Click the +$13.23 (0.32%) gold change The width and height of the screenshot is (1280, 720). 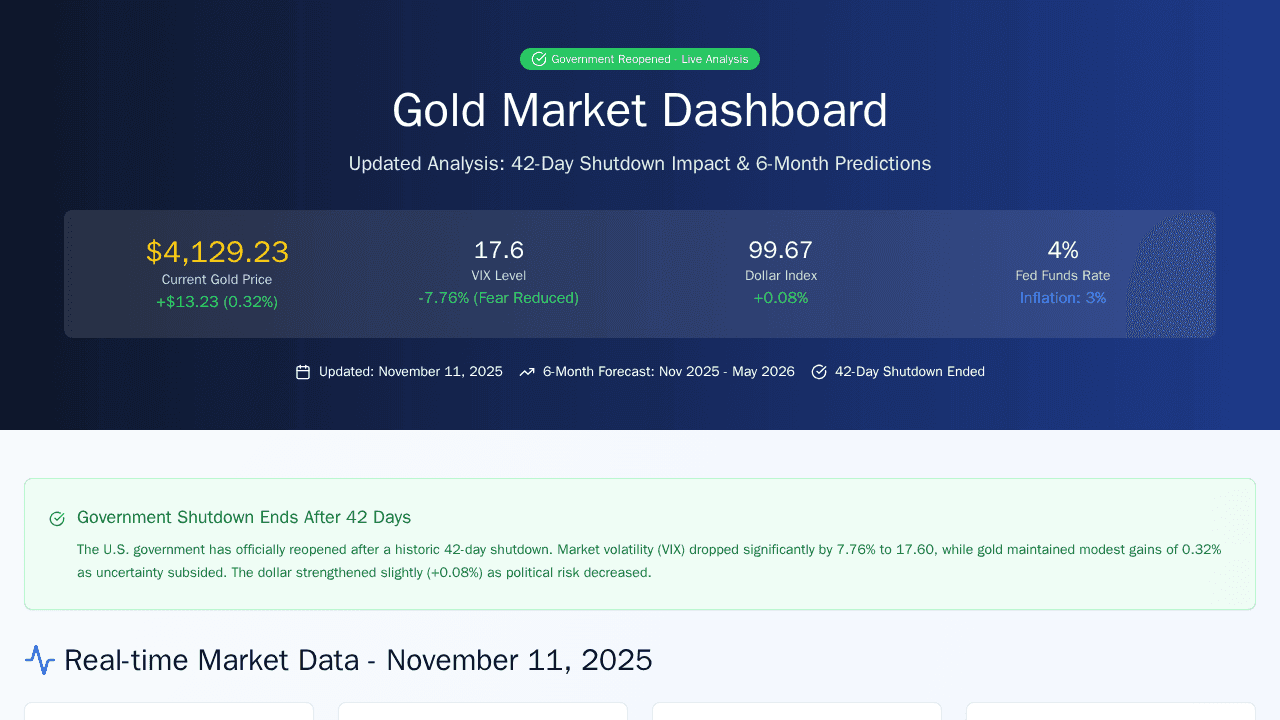(x=217, y=302)
